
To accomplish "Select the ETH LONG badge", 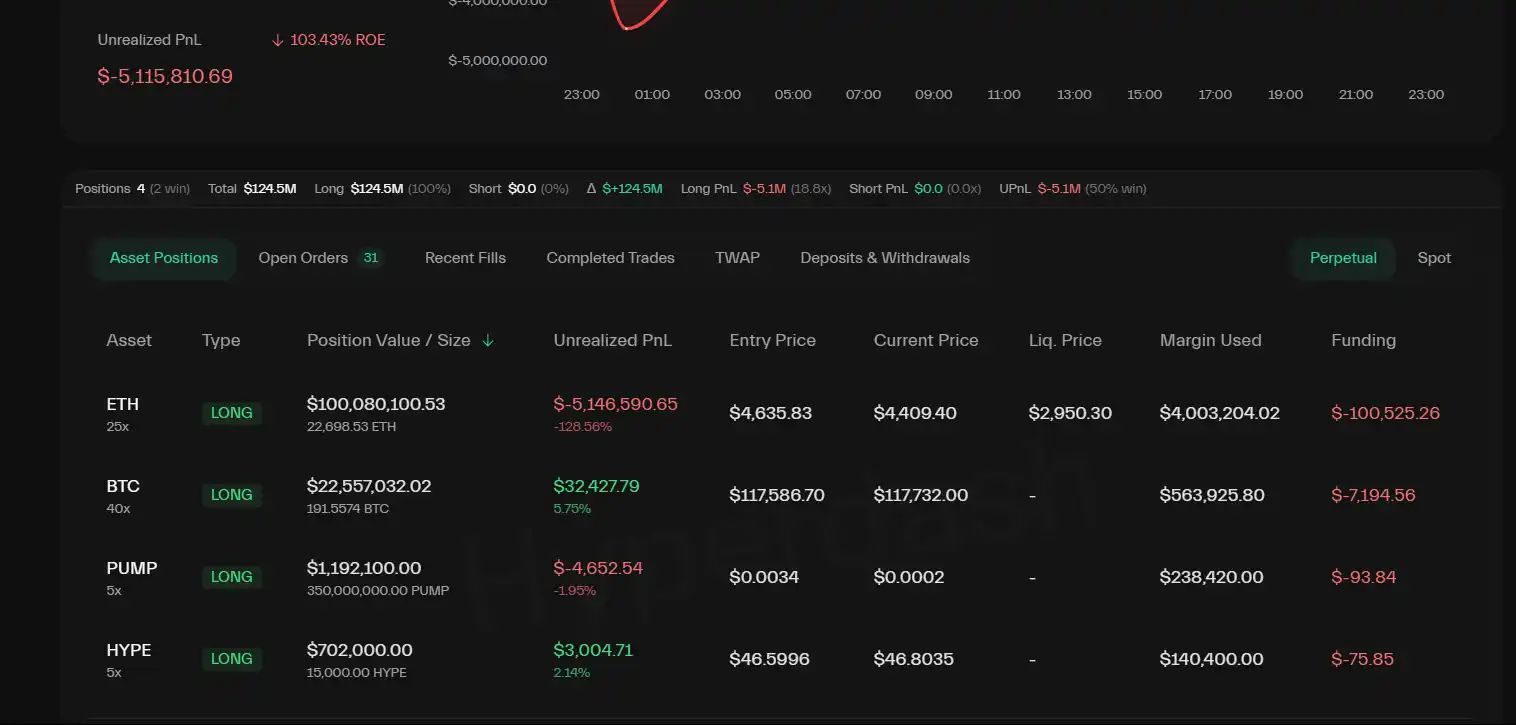I will point(232,413).
